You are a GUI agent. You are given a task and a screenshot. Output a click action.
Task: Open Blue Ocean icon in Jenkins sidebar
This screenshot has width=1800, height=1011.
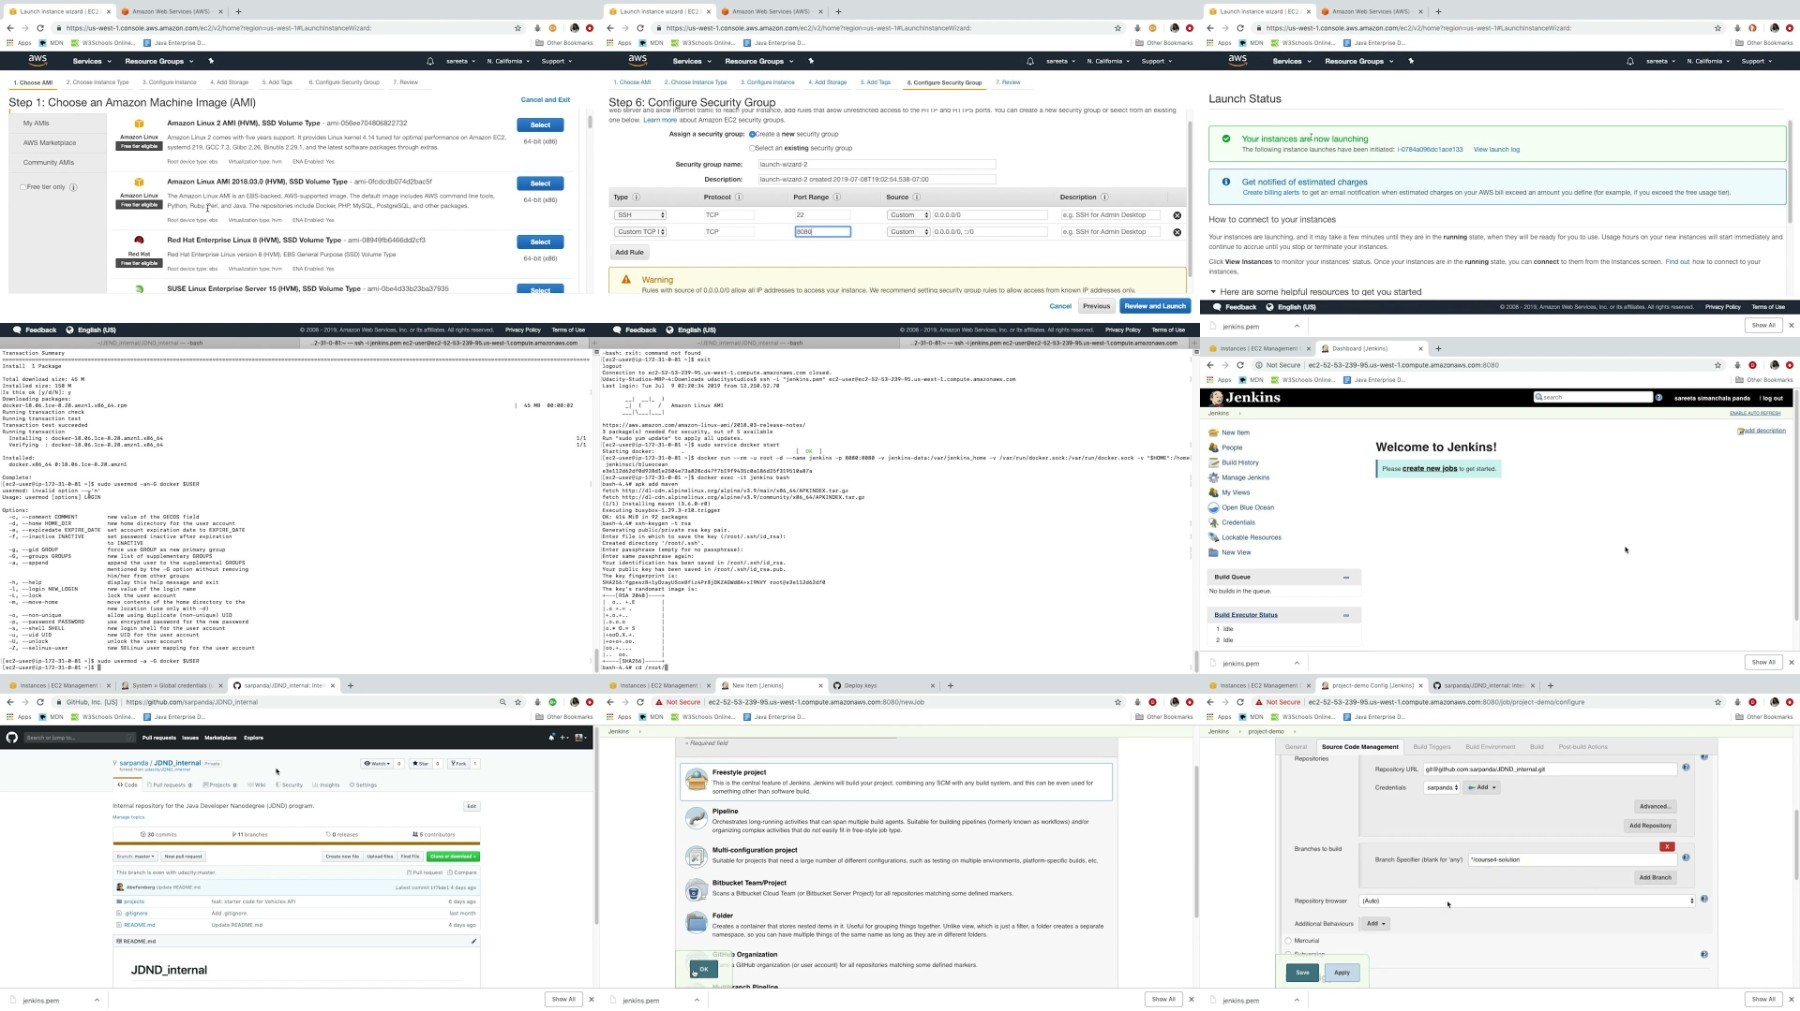pos(1214,508)
